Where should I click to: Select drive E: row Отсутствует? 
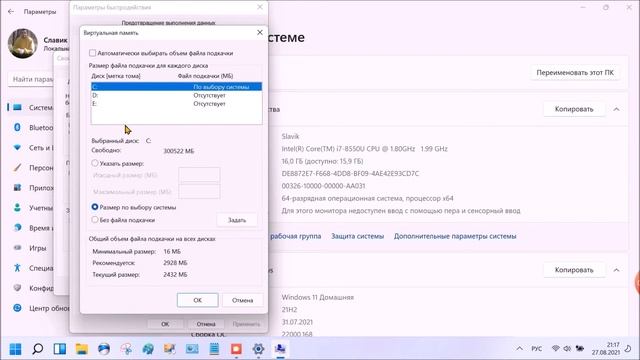176,104
